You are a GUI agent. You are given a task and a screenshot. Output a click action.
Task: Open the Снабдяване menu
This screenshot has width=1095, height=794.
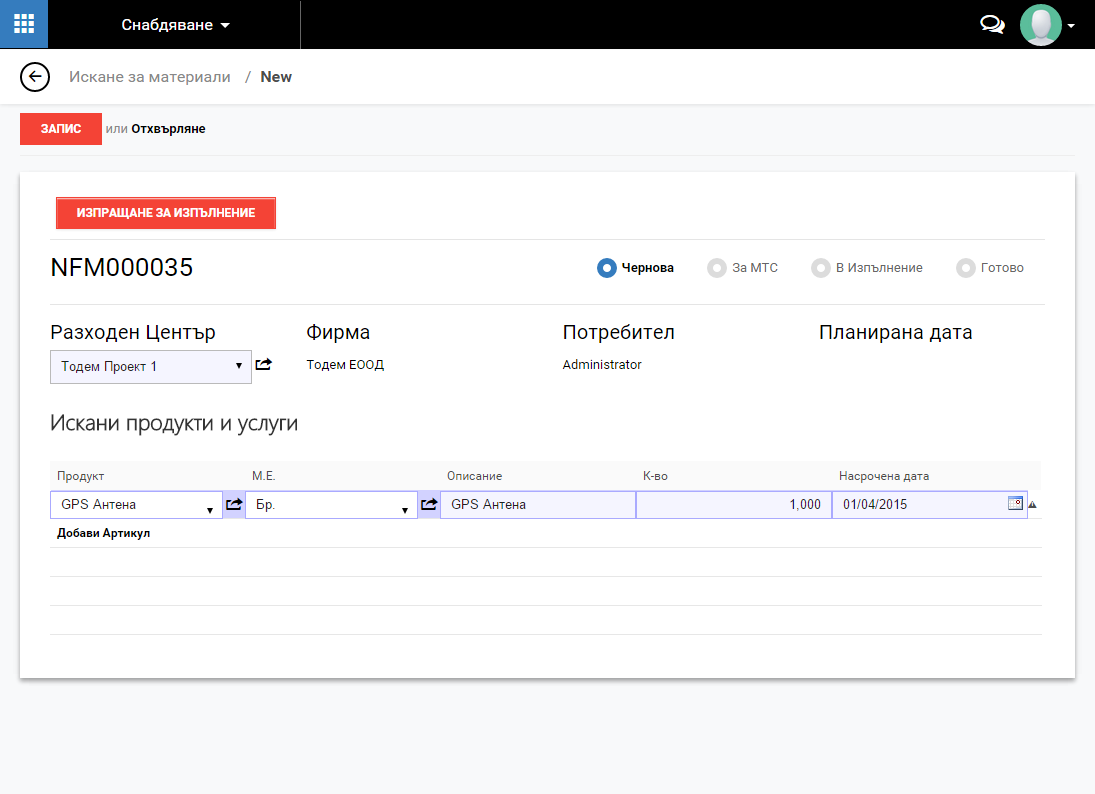coord(175,25)
